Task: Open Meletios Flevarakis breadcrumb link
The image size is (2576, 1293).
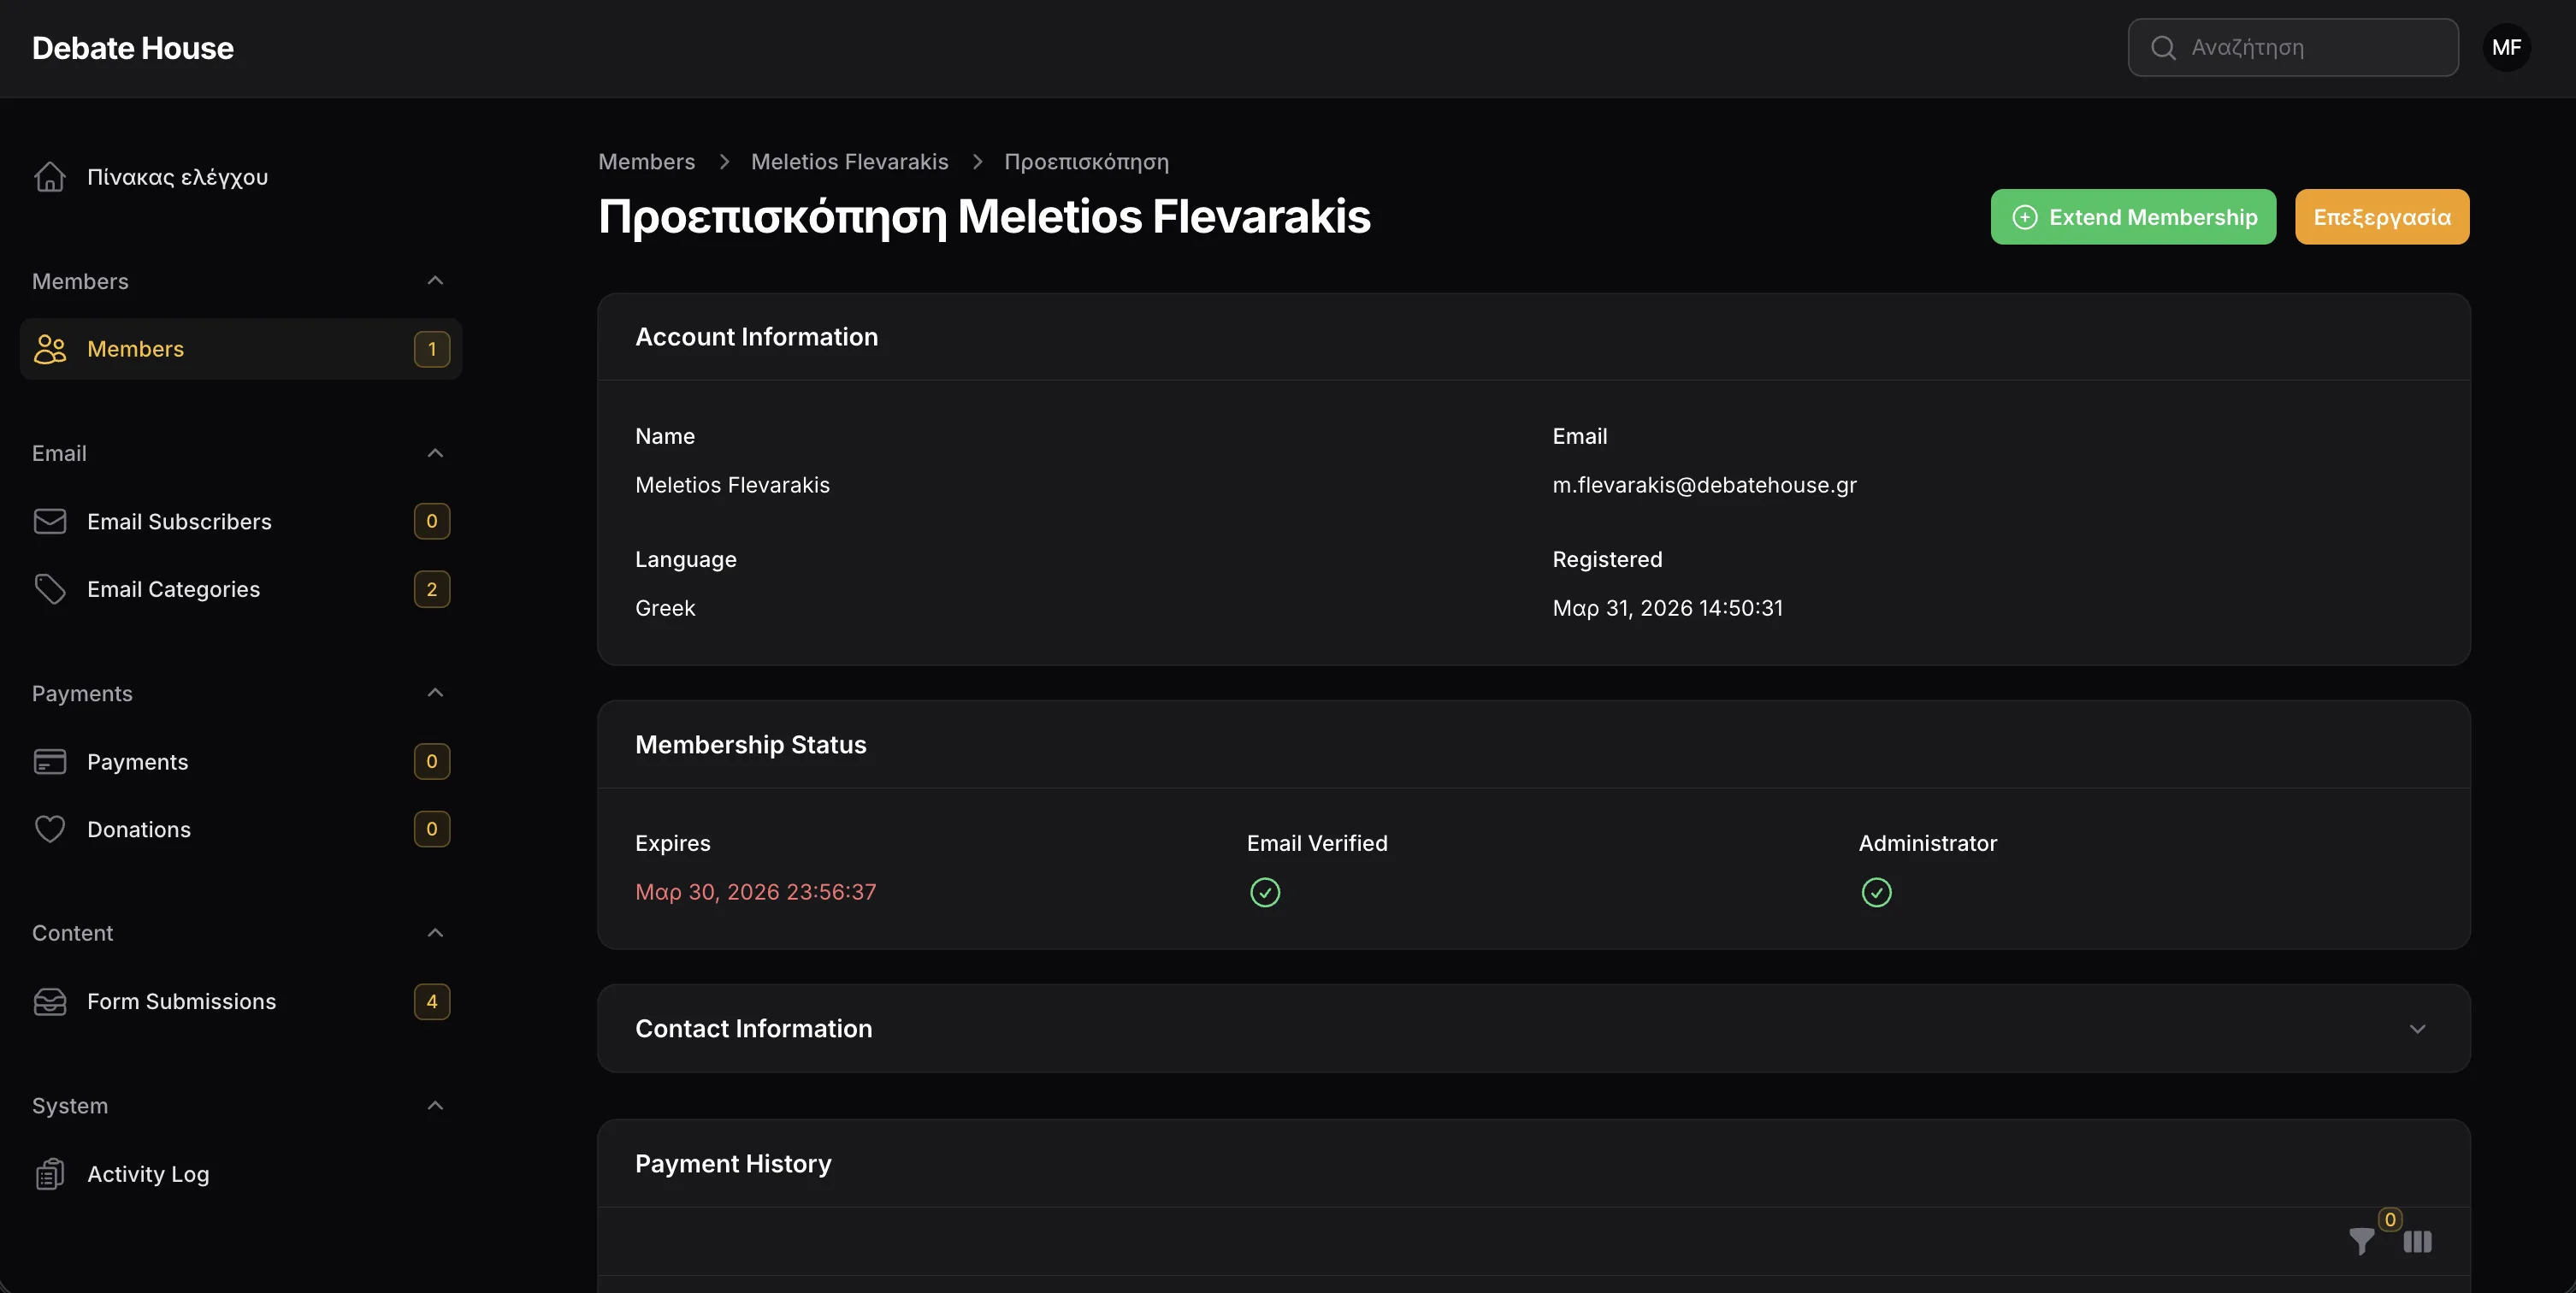Action: pyautogui.click(x=849, y=162)
